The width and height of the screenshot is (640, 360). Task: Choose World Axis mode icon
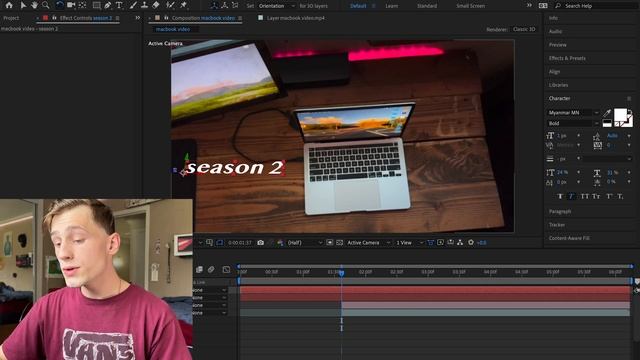pyautogui.click(x=224, y=5)
